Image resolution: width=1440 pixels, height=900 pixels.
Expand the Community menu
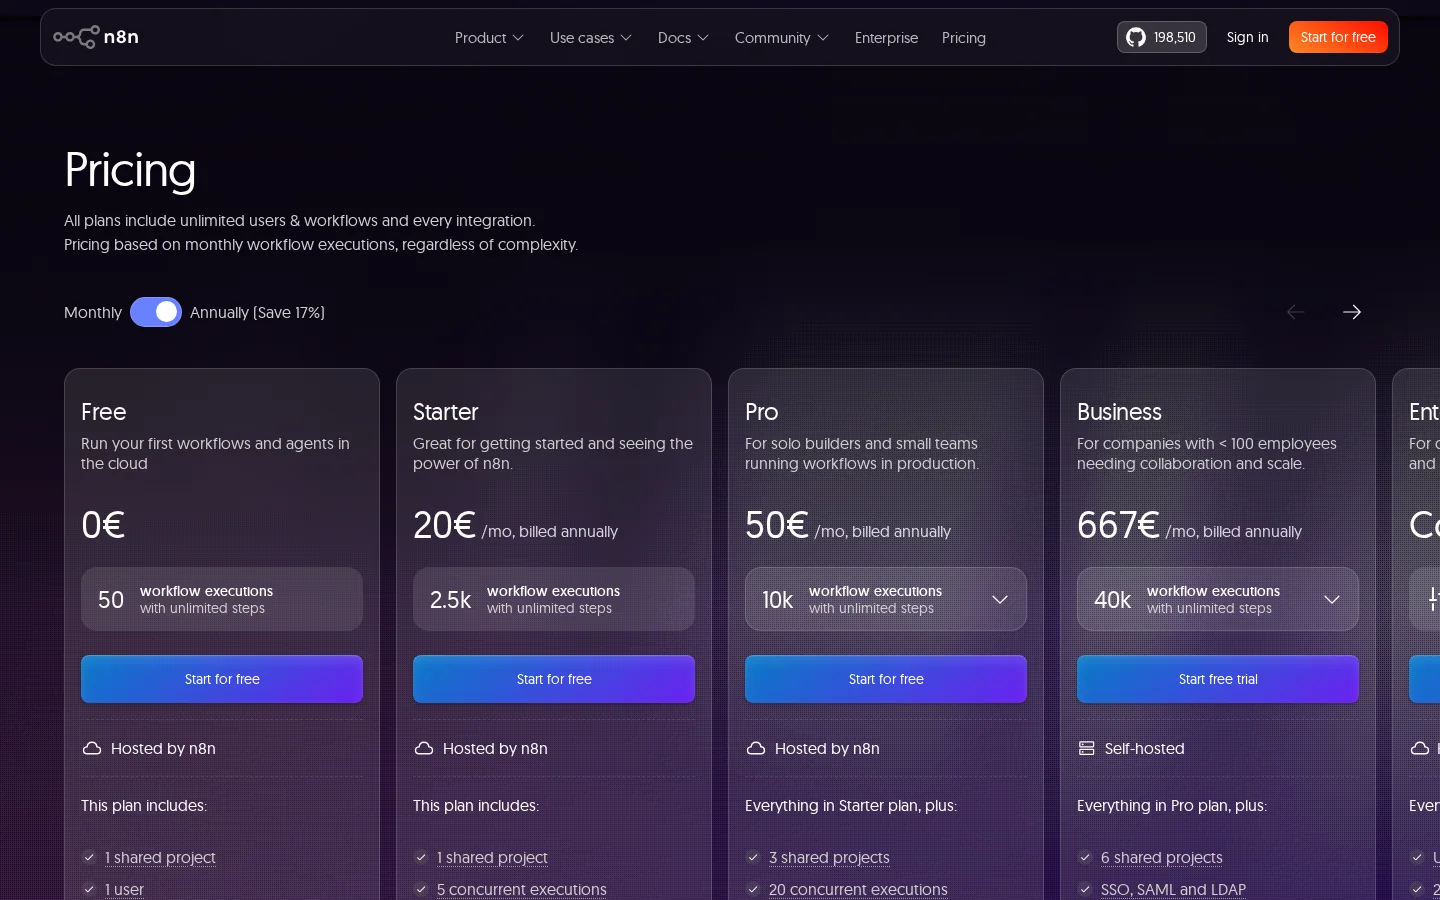pos(781,38)
